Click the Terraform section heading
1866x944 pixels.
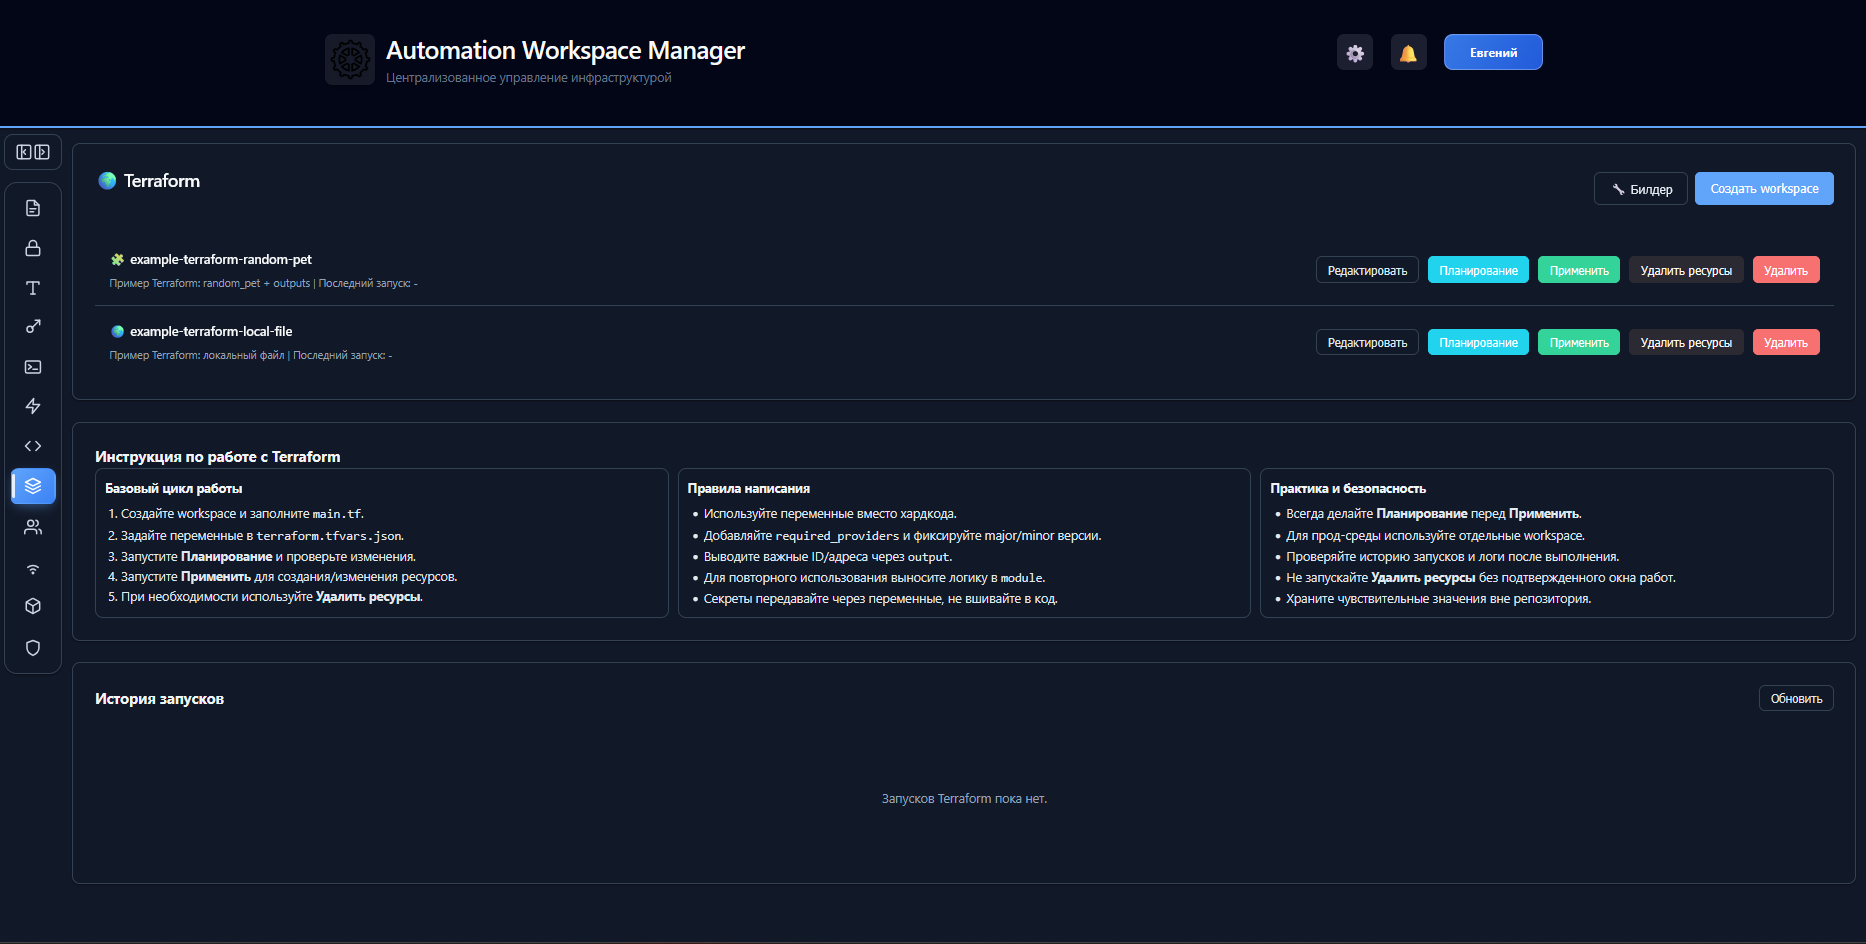click(x=162, y=181)
